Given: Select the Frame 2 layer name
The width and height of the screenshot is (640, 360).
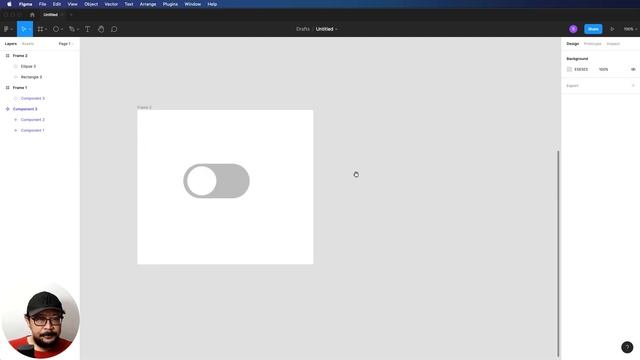Looking at the screenshot, I should (x=20, y=56).
